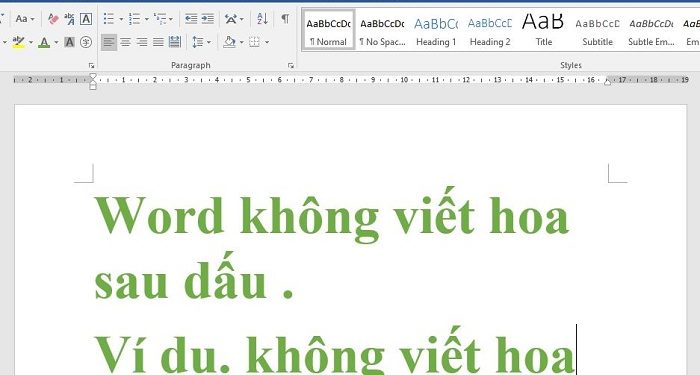Start a bulleted list
Image resolution: width=700 pixels, height=375 pixels.
tap(108, 19)
